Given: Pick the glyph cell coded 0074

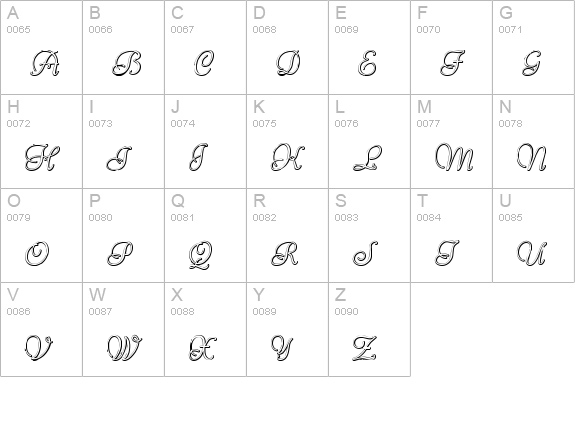Looking at the screenshot, I should point(205,142).
